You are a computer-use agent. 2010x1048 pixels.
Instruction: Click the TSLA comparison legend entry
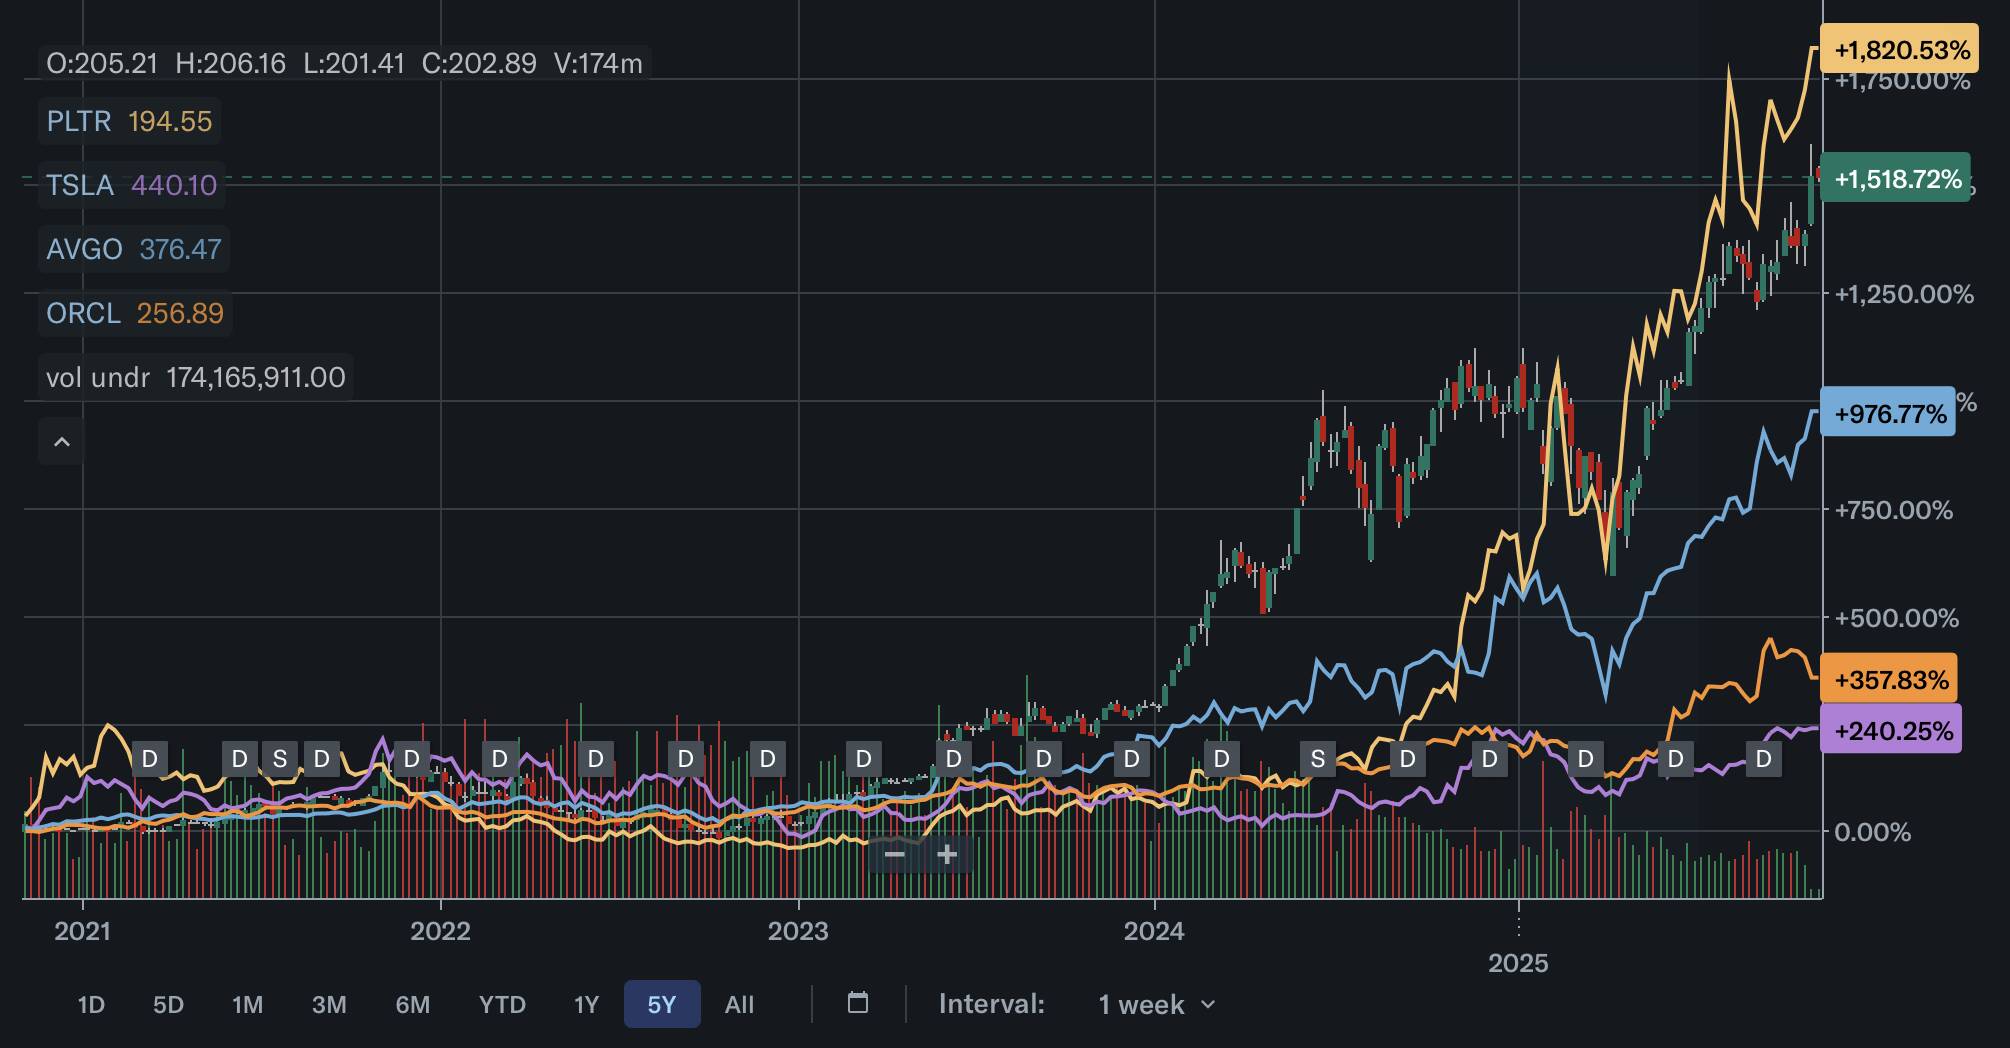(131, 185)
